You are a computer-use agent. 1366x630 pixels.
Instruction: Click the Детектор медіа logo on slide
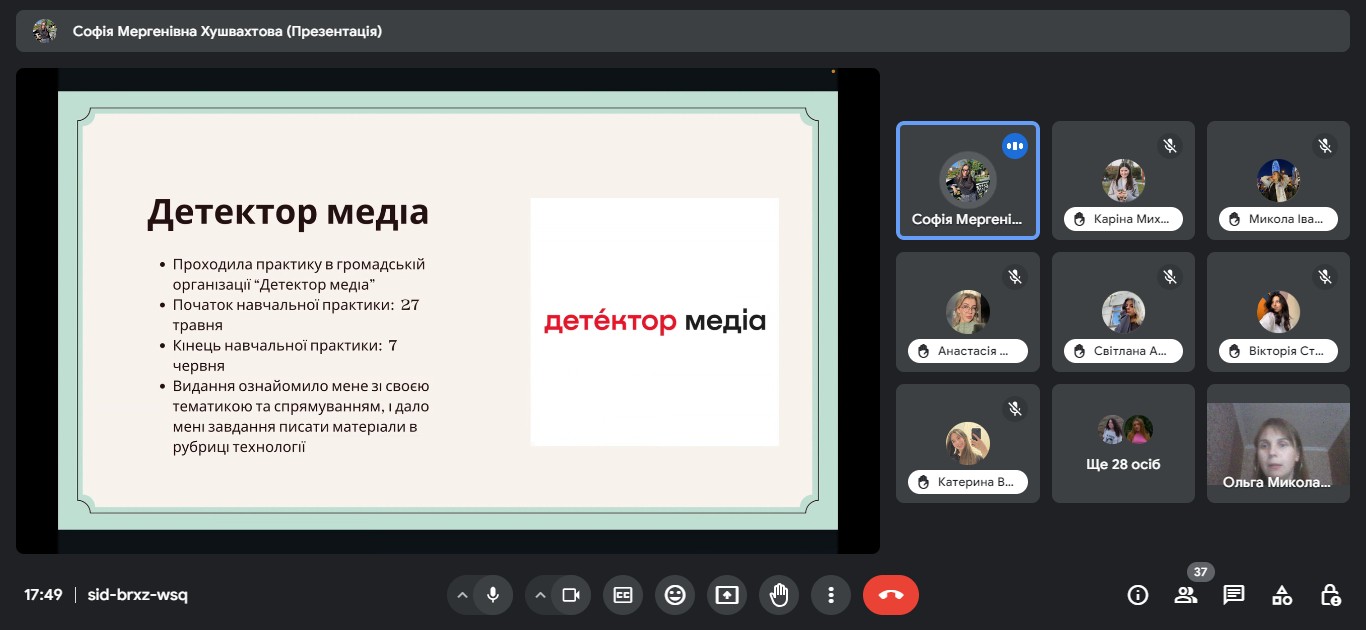point(654,321)
